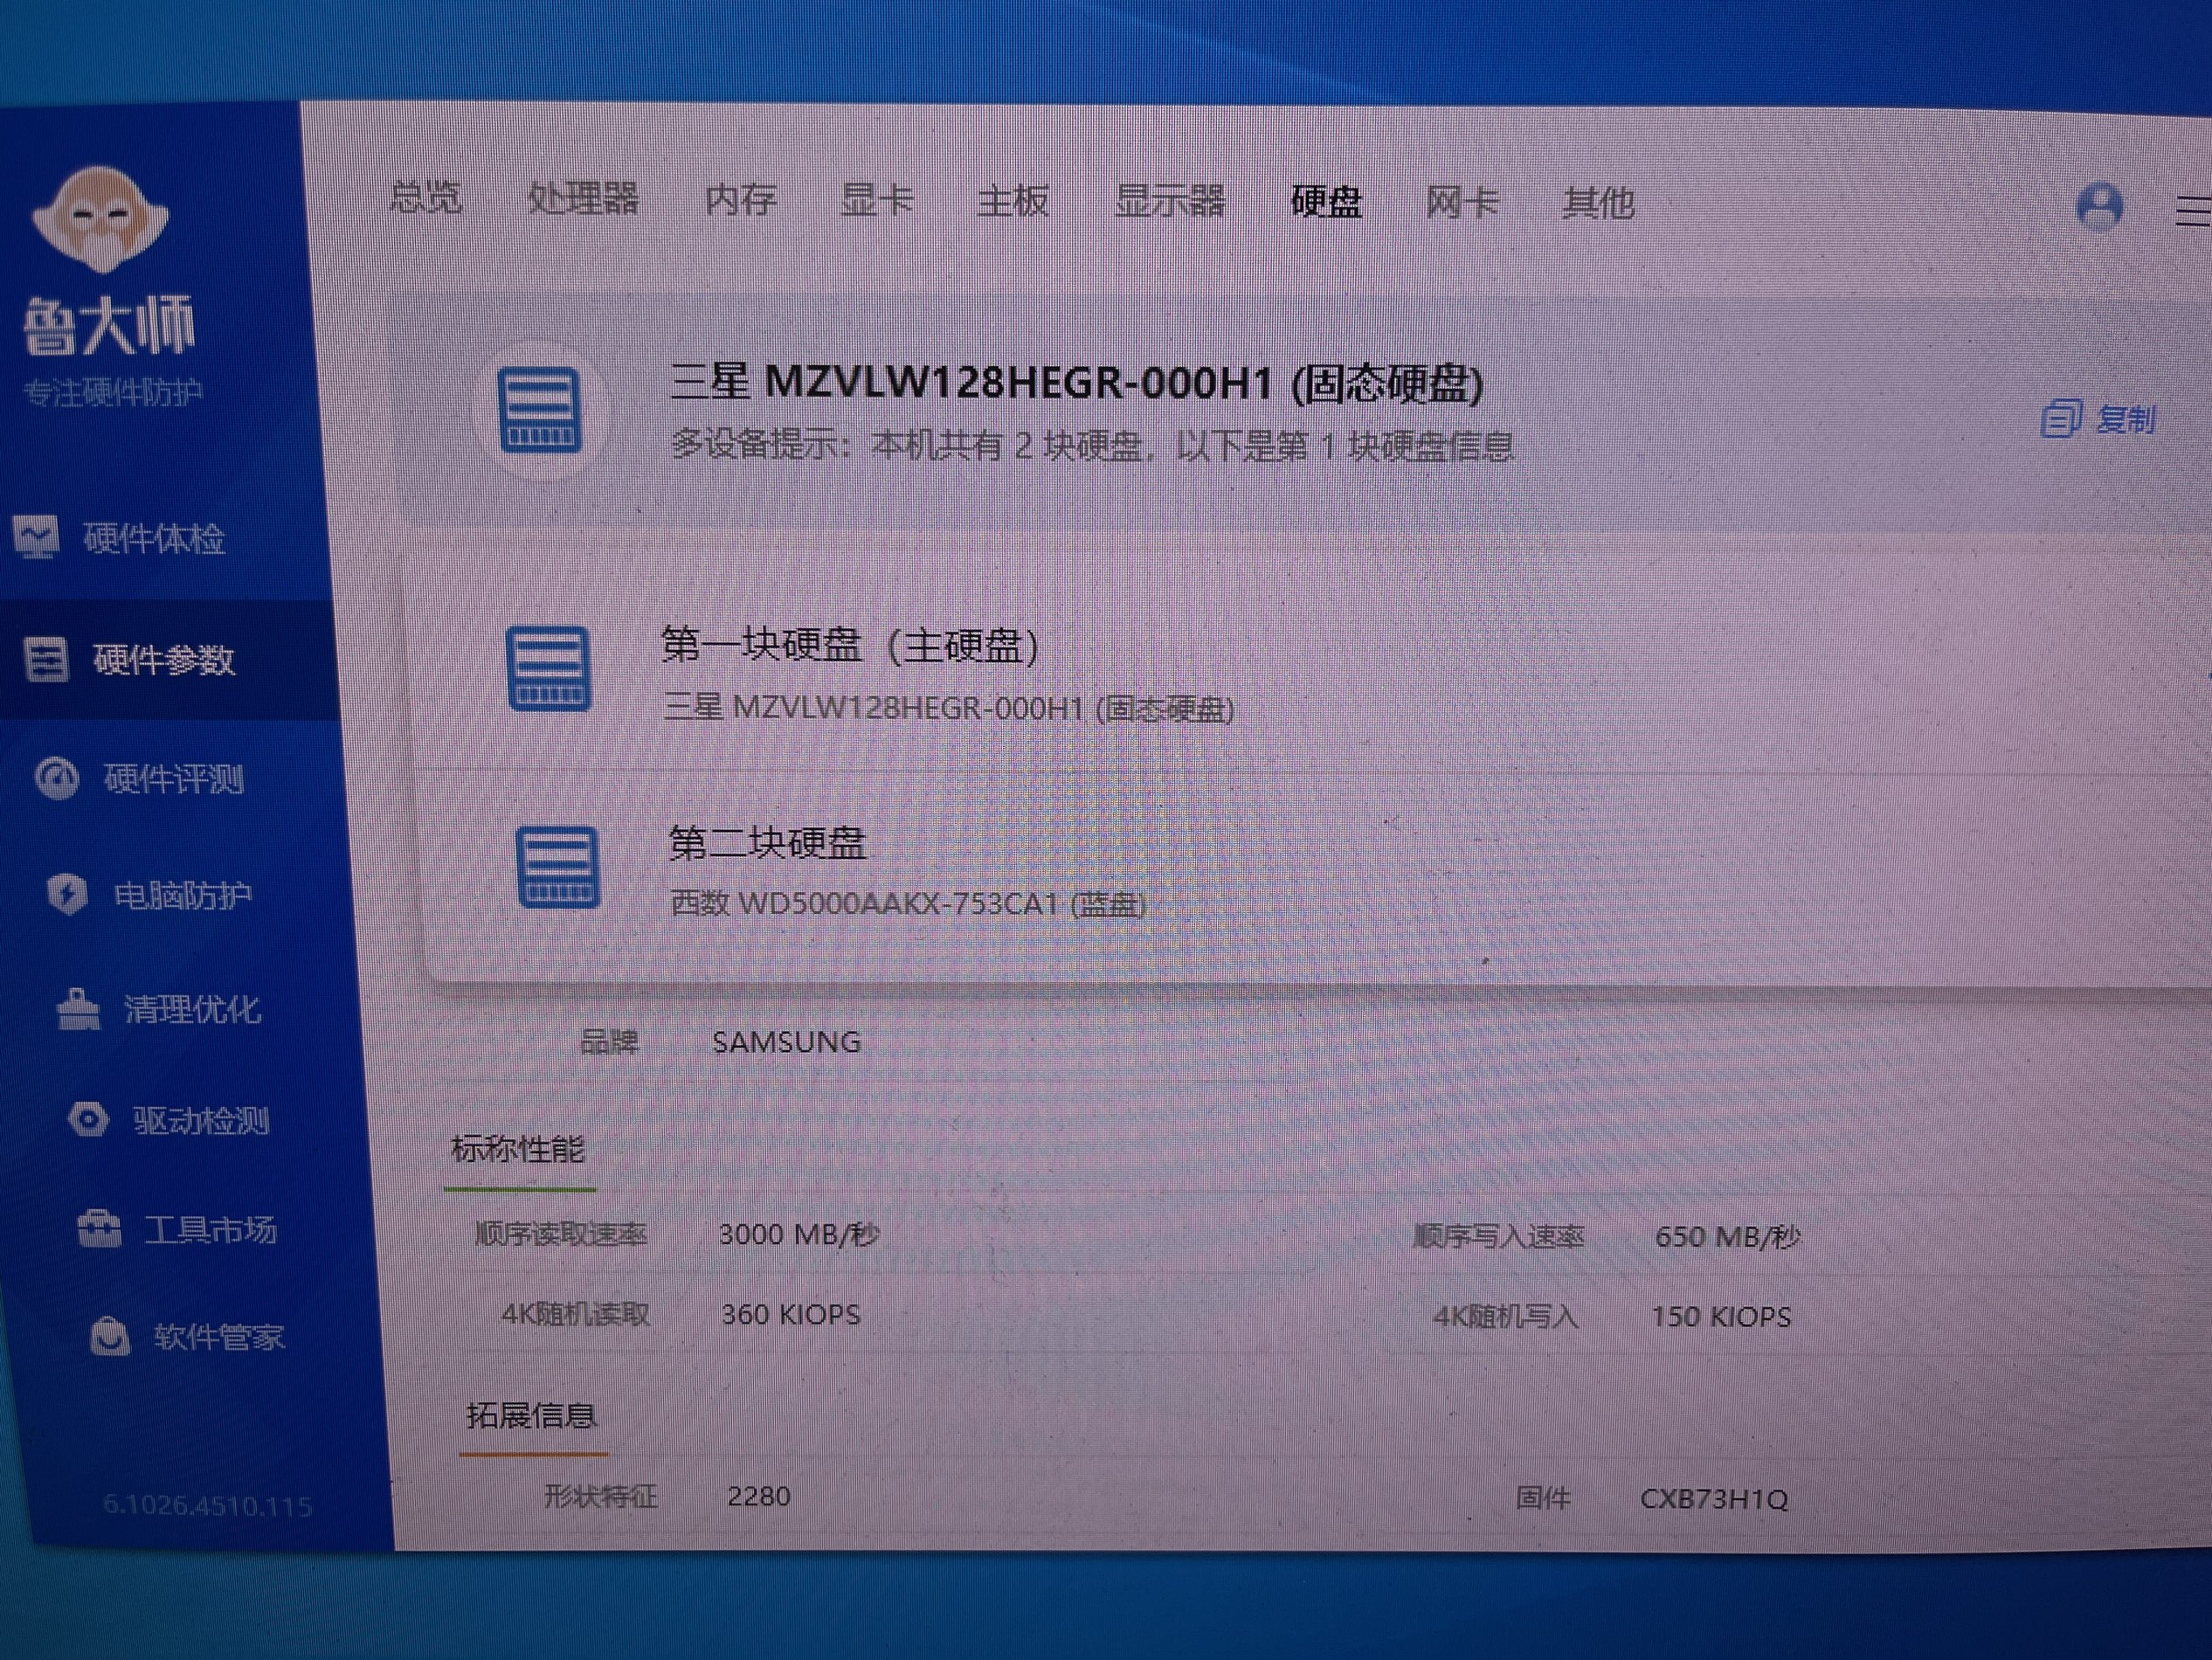The height and width of the screenshot is (1660, 2212).
Task: Open the 显卡 graphics card tab
Action: tap(876, 200)
